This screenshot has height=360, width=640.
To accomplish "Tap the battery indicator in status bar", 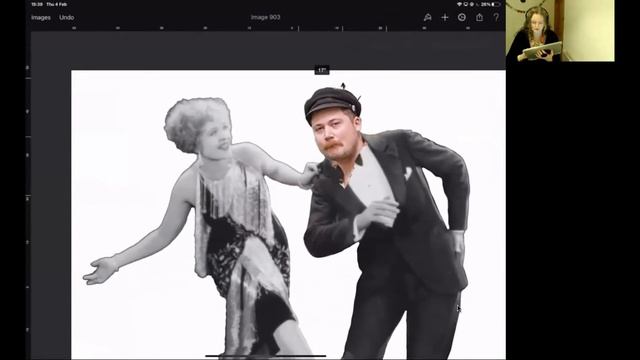I will (x=496, y=4).
